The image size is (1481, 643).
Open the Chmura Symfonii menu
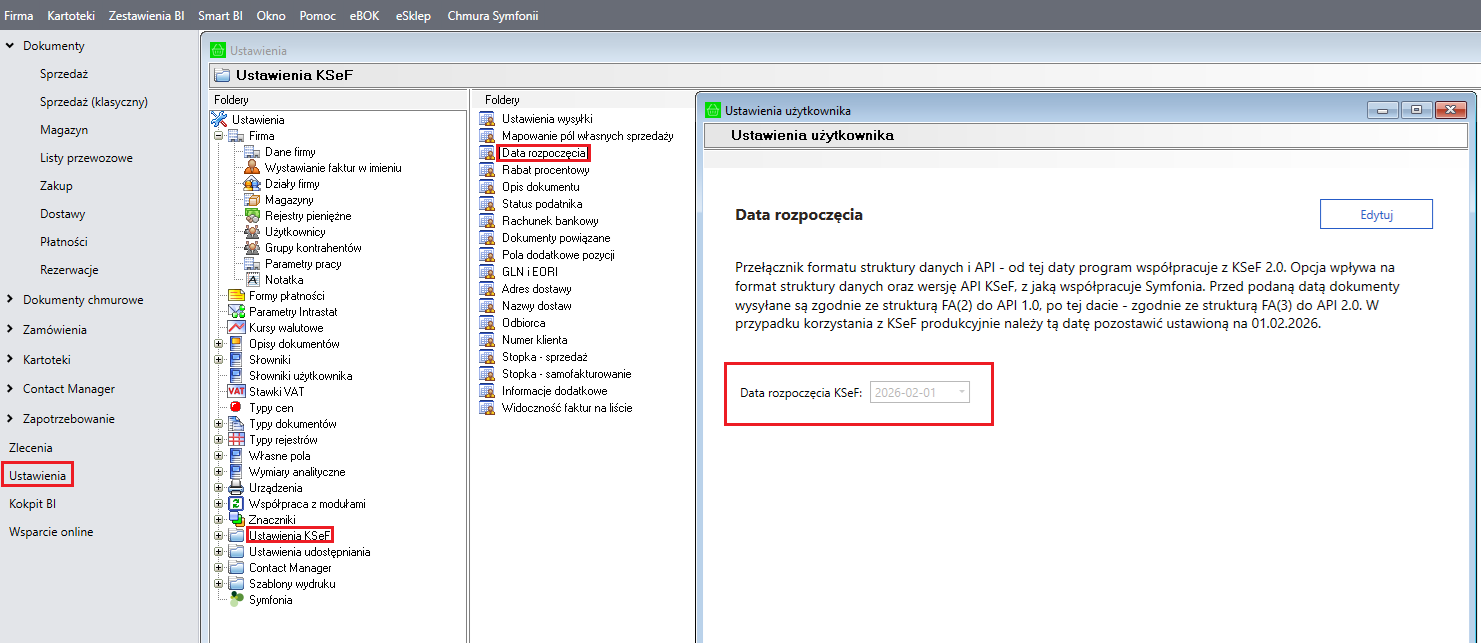[x=492, y=16]
